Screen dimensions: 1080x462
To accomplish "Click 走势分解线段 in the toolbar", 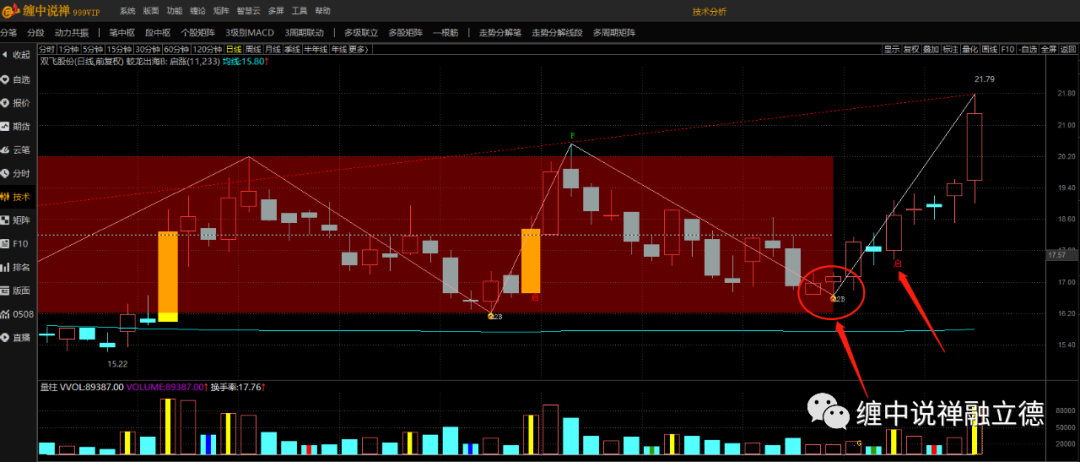I will 557,33.
